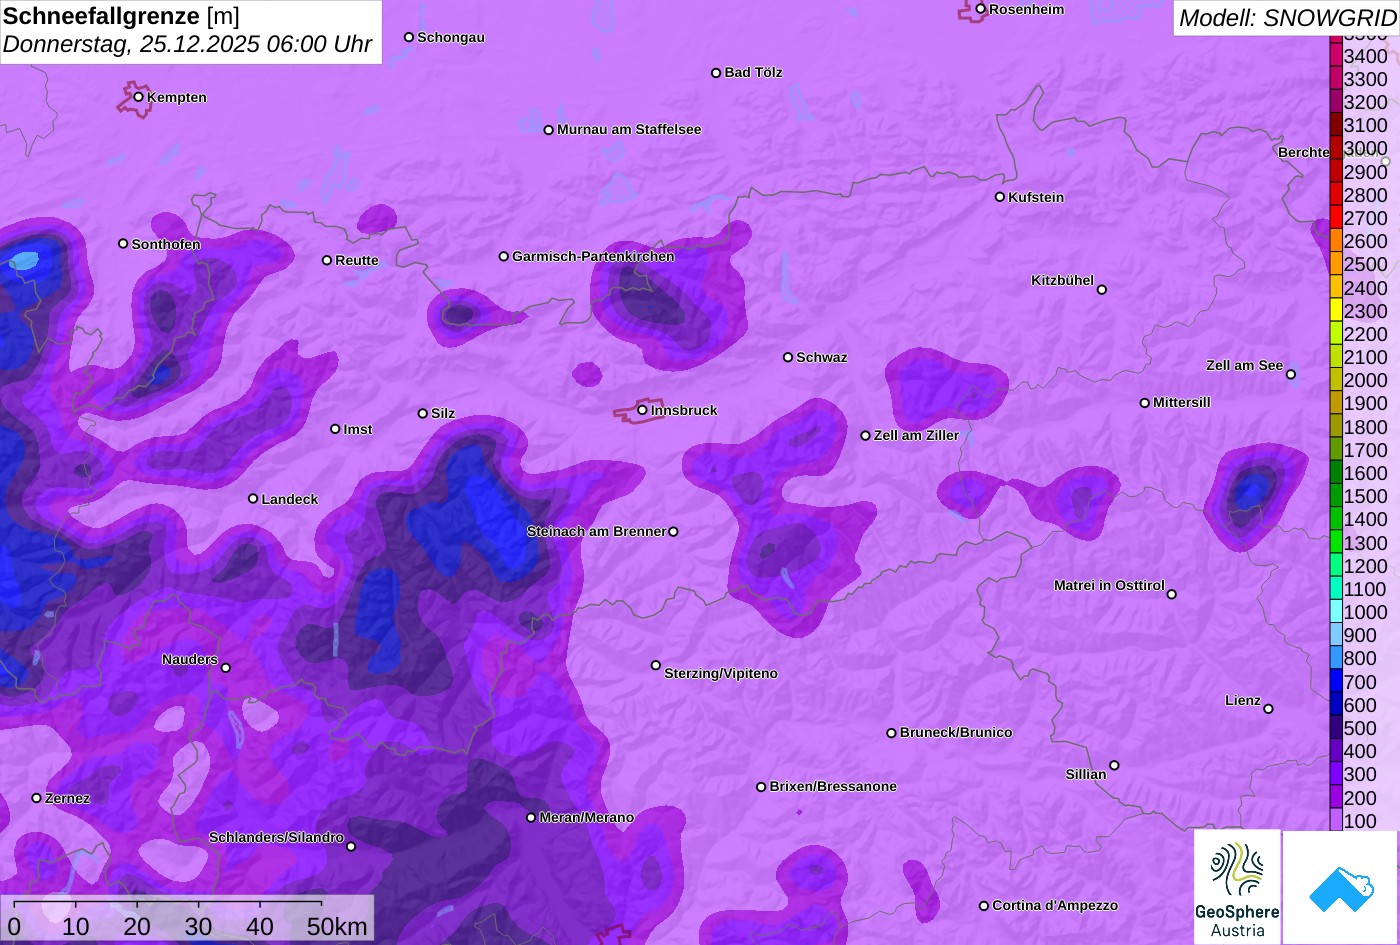Click the Murnau am Staffelsee marker
The width and height of the screenshot is (1400, 945).
549,130
